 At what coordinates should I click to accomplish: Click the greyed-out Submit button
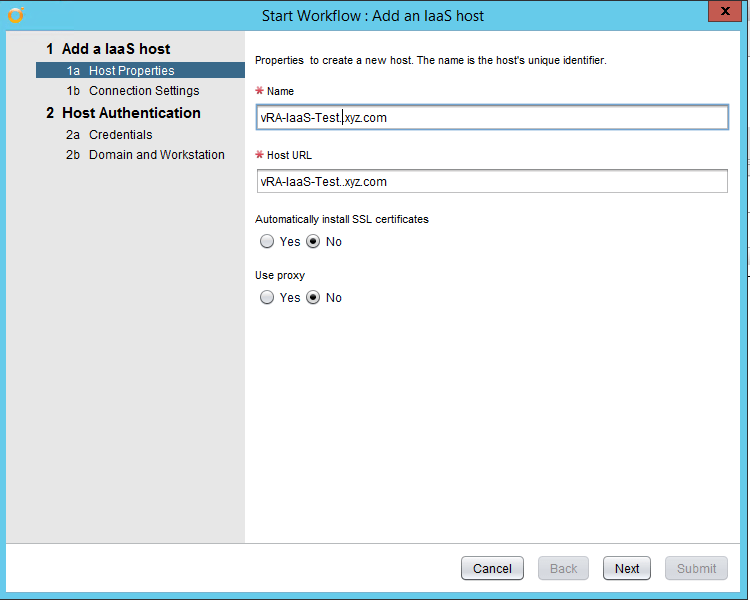pyautogui.click(x=696, y=568)
